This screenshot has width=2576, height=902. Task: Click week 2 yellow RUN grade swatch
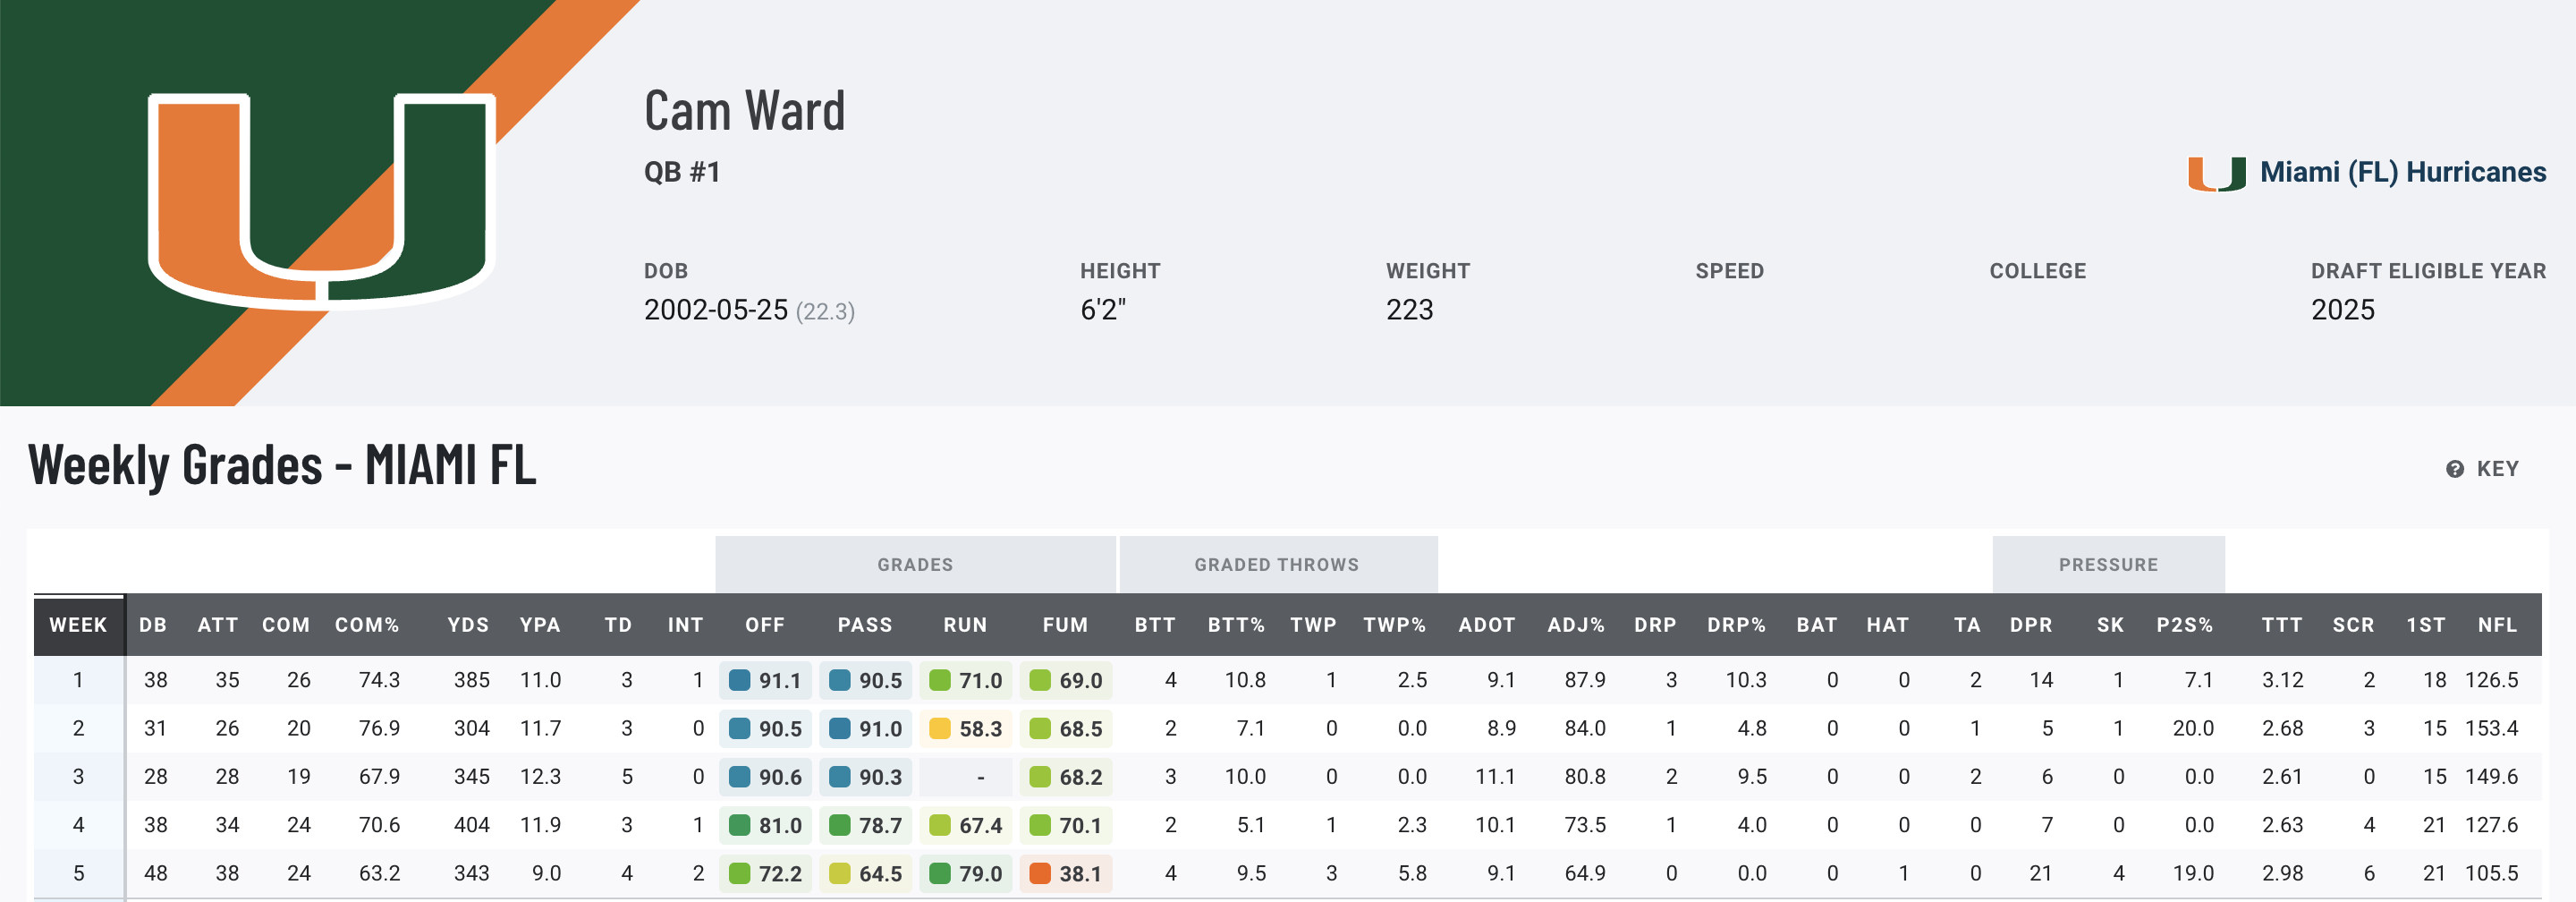point(940,729)
